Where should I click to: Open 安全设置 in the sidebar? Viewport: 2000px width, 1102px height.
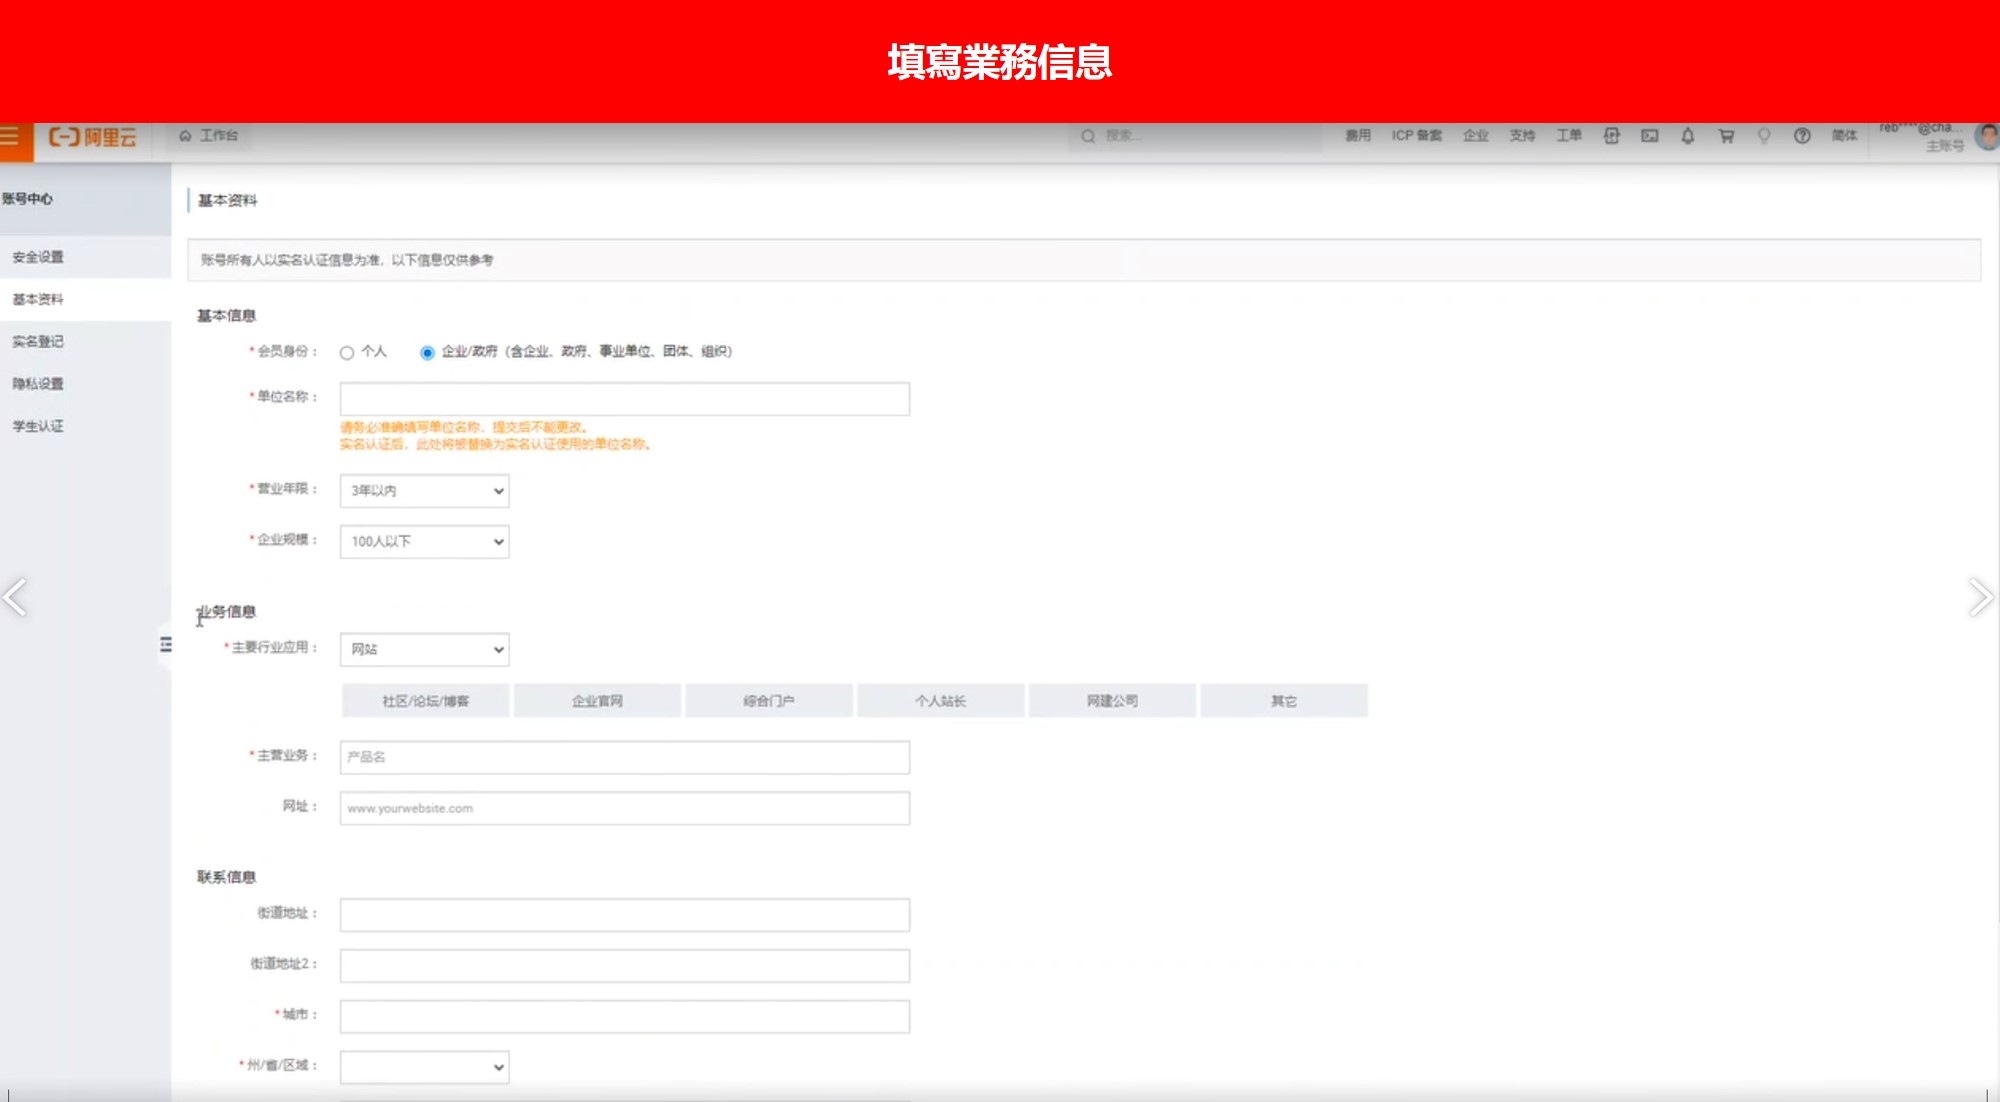(38, 257)
